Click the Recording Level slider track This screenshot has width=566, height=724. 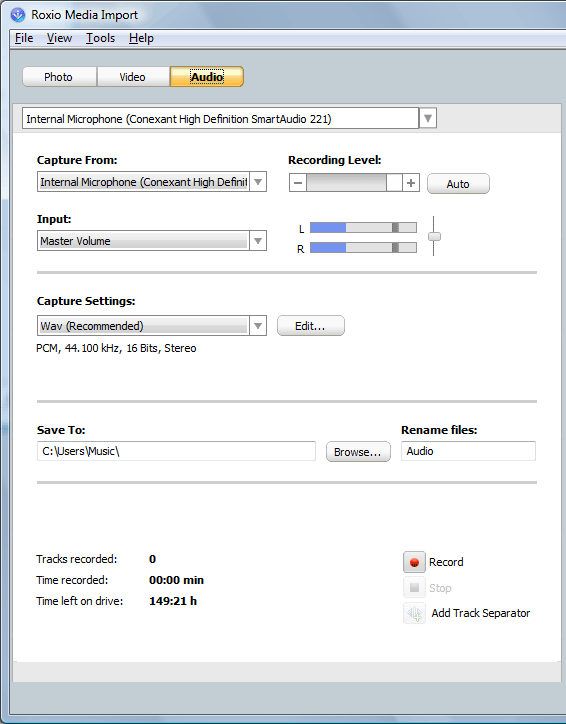pos(355,183)
